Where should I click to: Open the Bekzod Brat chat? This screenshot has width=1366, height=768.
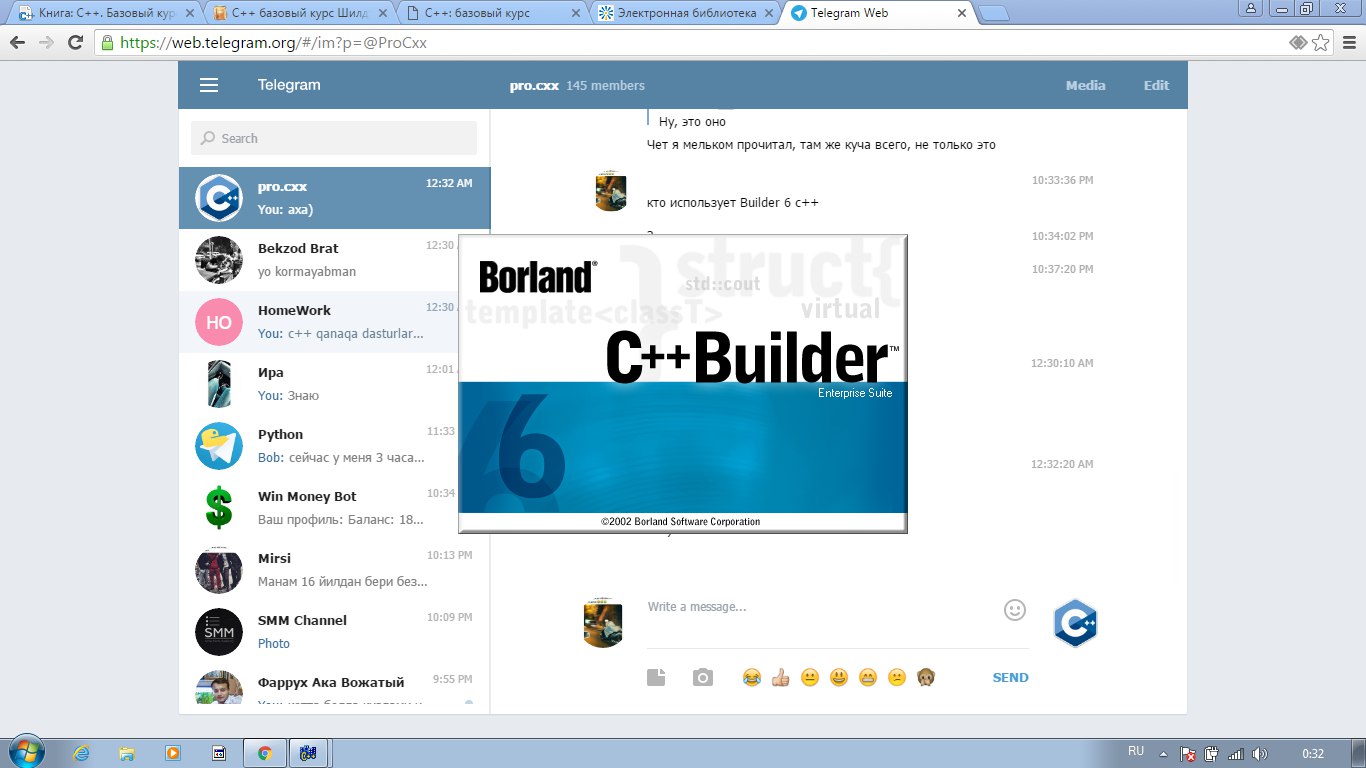335,260
